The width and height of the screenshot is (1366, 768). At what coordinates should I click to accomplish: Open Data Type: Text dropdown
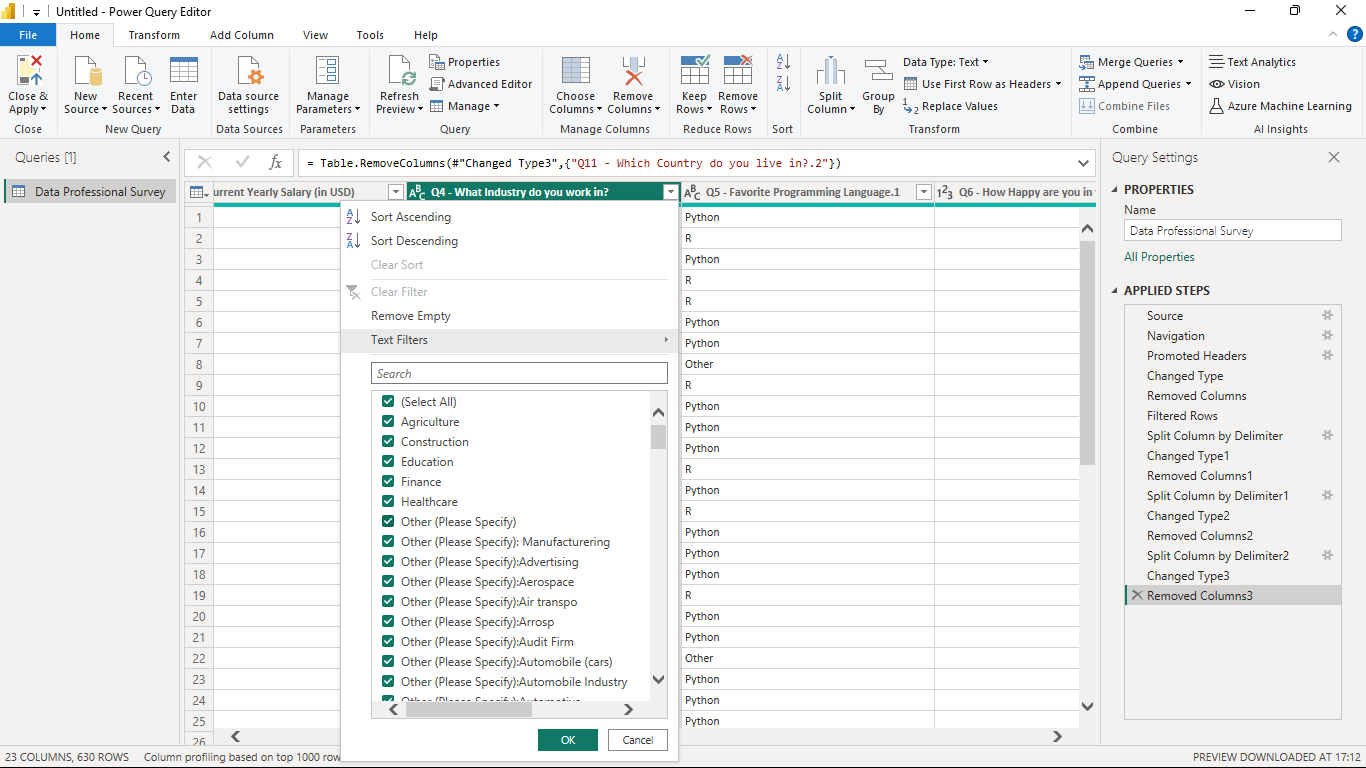(x=945, y=62)
